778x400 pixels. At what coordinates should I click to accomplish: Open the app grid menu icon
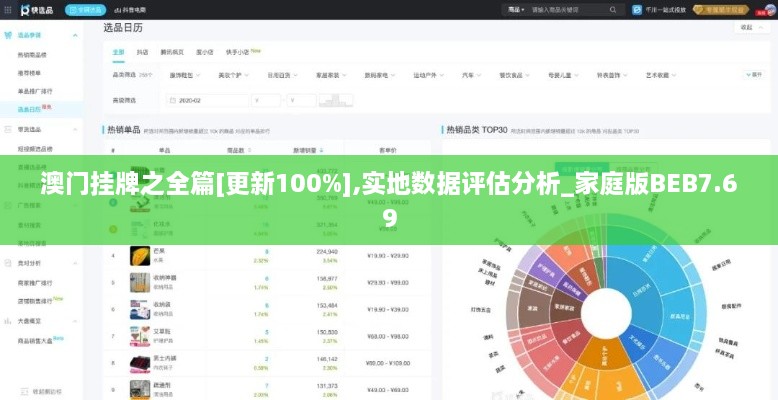click(7, 9)
